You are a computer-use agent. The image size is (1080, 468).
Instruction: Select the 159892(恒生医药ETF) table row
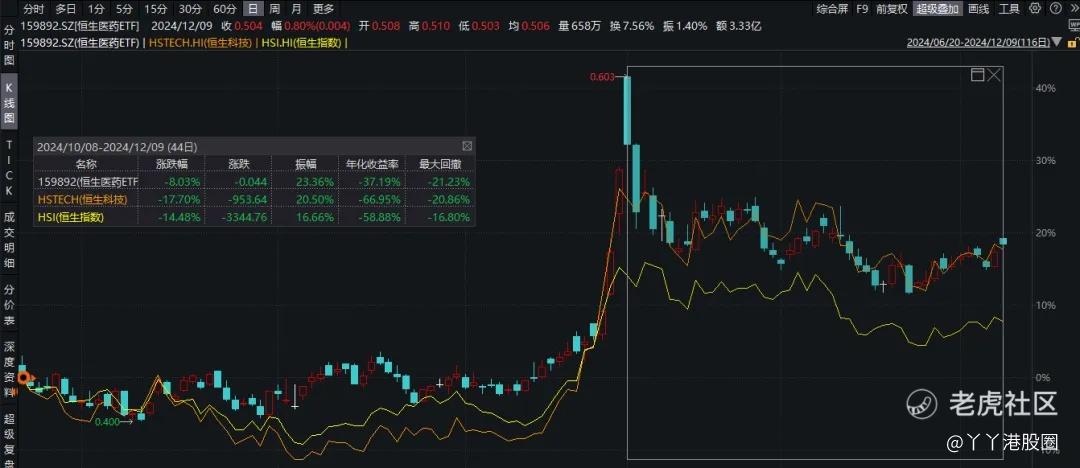[x=254, y=182]
